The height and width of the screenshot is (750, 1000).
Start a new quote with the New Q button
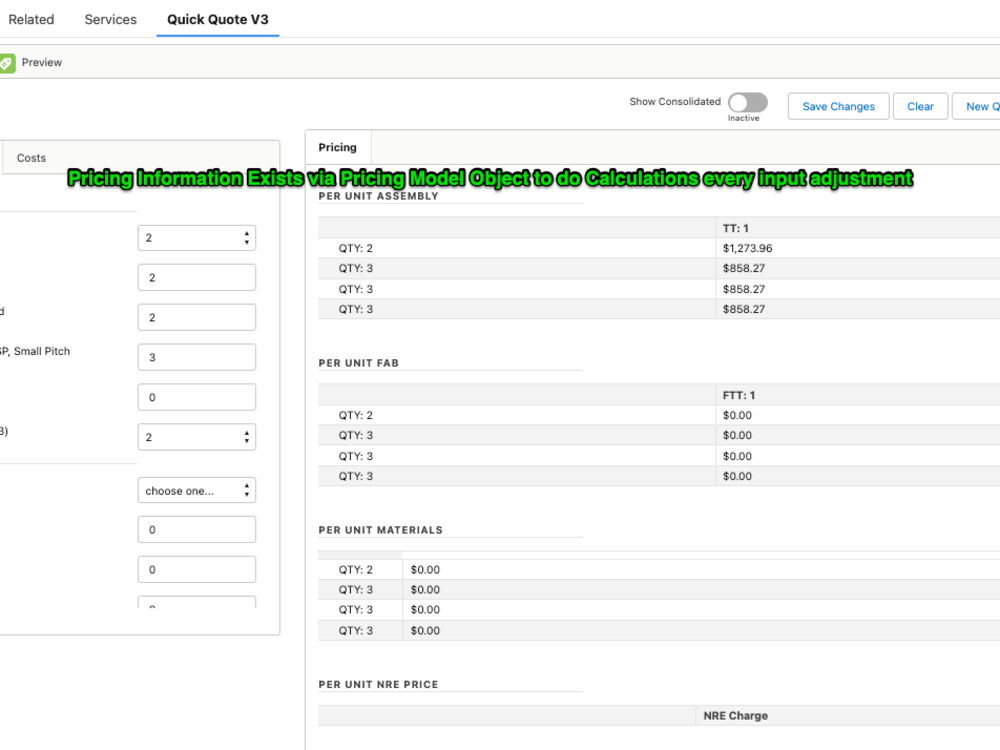click(x=982, y=106)
